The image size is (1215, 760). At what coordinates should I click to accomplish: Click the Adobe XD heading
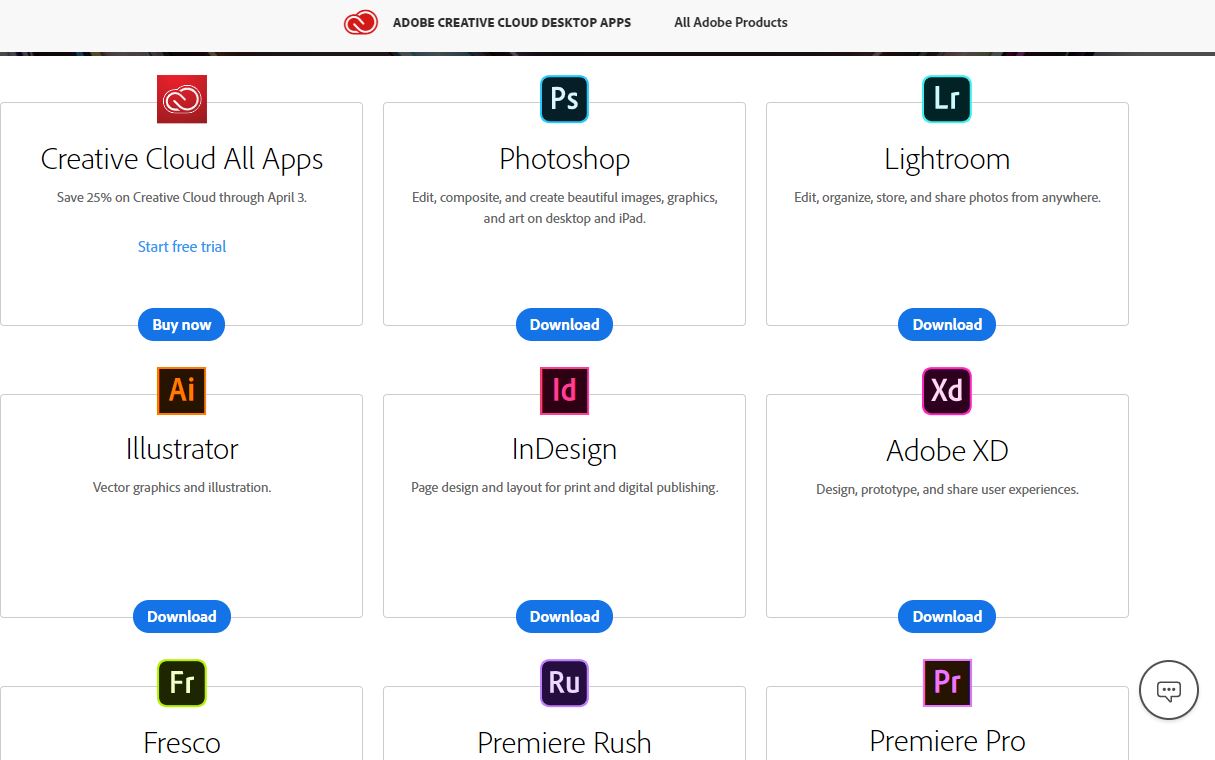click(x=947, y=451)
